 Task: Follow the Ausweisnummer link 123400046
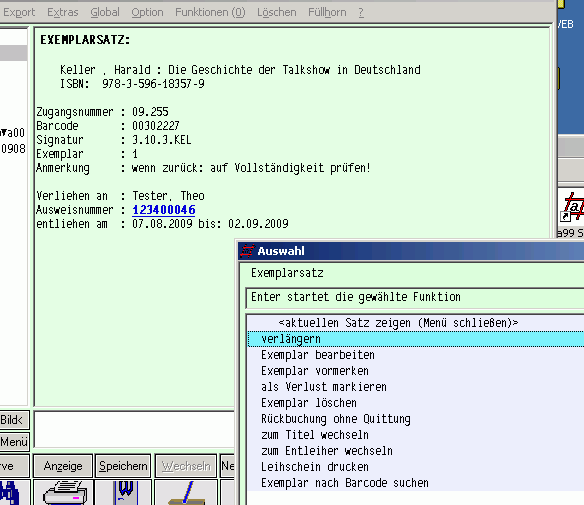(x=164, y=210)
